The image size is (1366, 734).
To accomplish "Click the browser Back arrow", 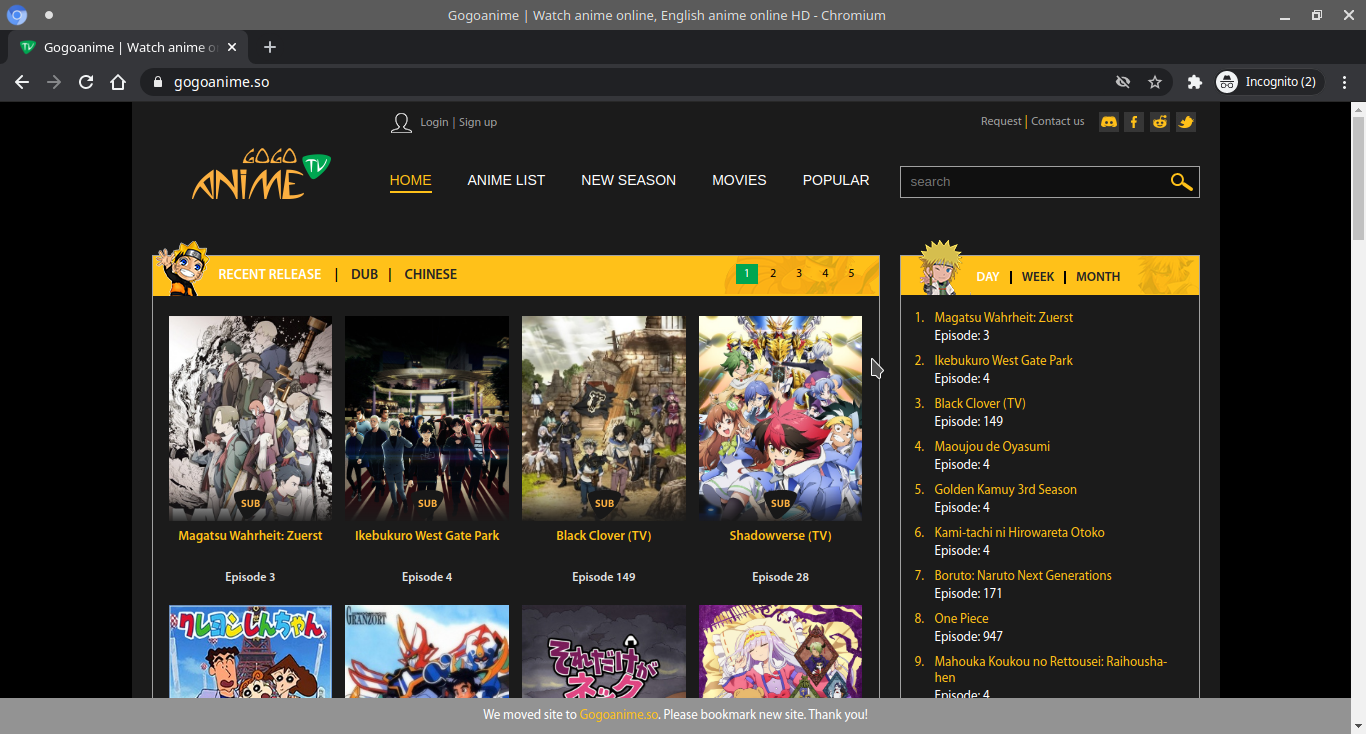I will [x=22, y=82].
